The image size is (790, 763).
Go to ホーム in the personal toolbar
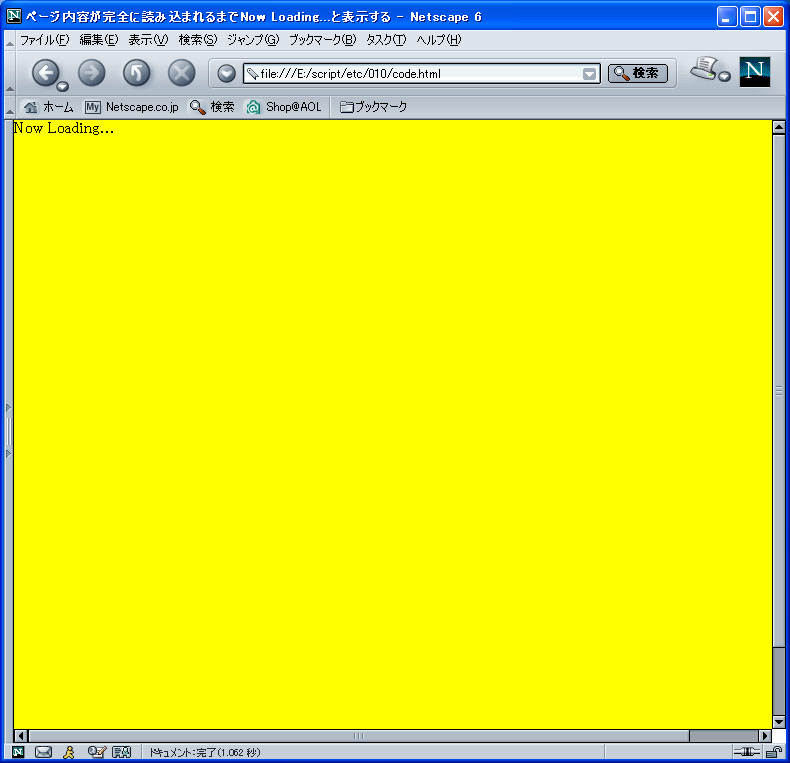(48, 107)
